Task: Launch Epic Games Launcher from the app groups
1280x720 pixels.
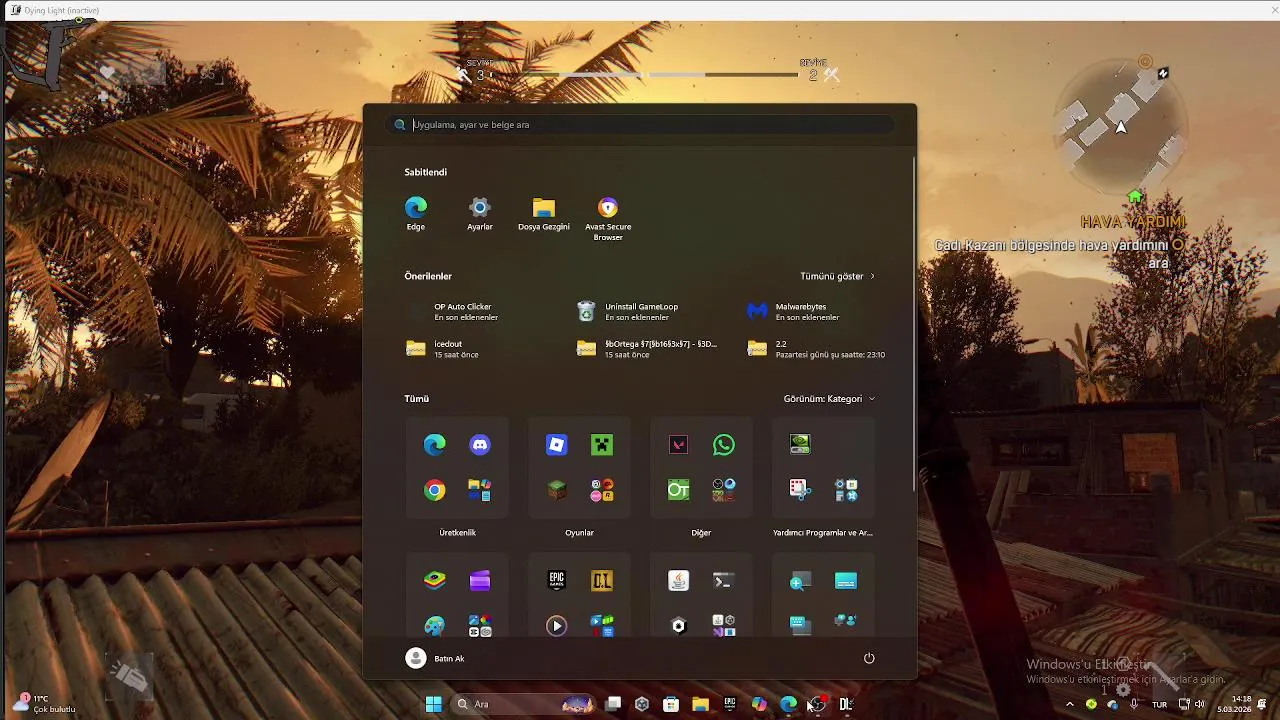Action: pyautogui.click(x=557, y=580)
